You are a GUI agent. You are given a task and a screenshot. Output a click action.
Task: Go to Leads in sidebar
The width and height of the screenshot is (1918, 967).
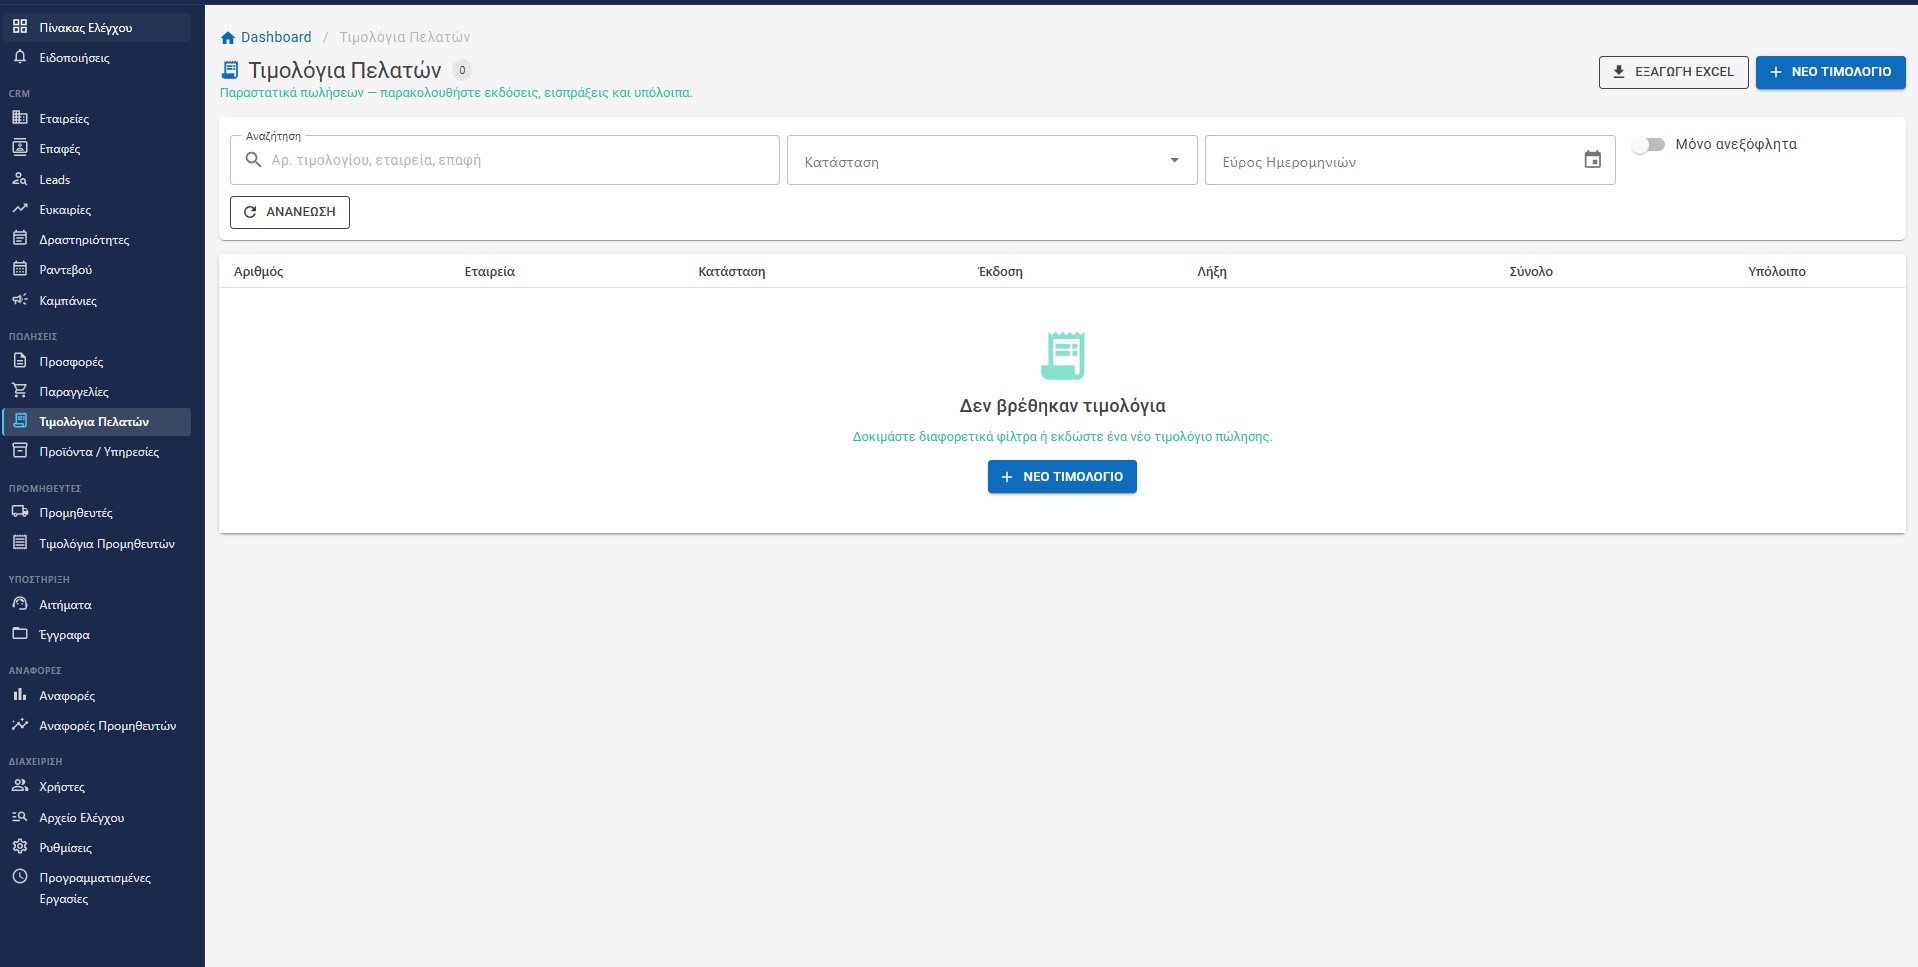97,179
